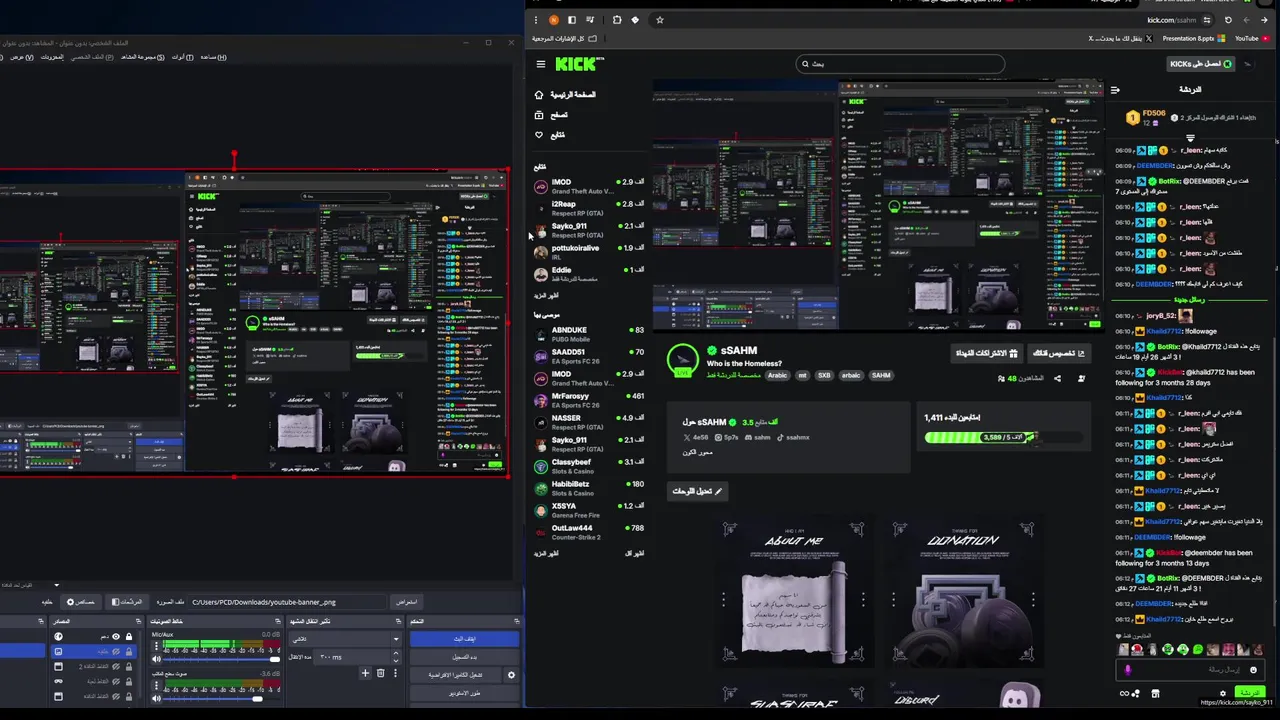1280x720 pixels.
Task: Bookmark page with browser star icon
Action: pyautogui.click(x=659, y=20)
